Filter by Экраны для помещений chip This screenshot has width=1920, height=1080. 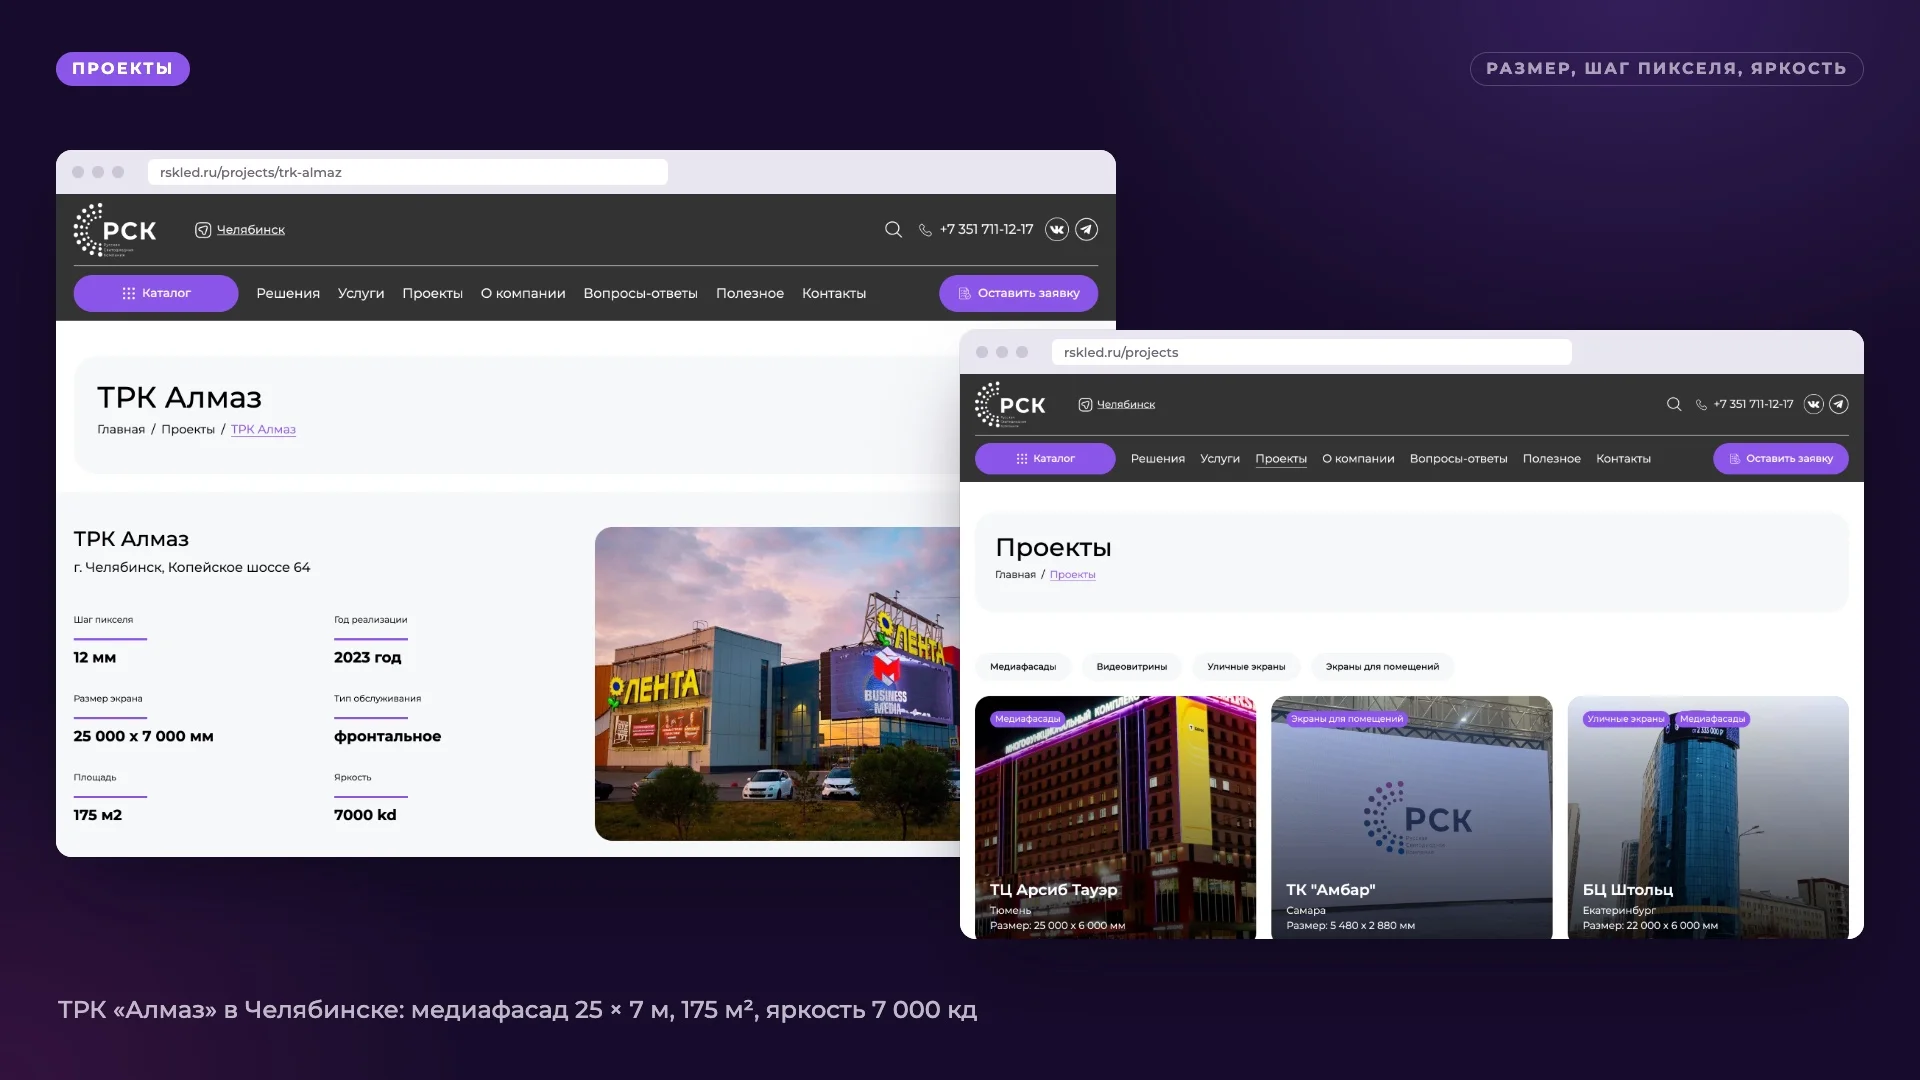point(1382,667)
